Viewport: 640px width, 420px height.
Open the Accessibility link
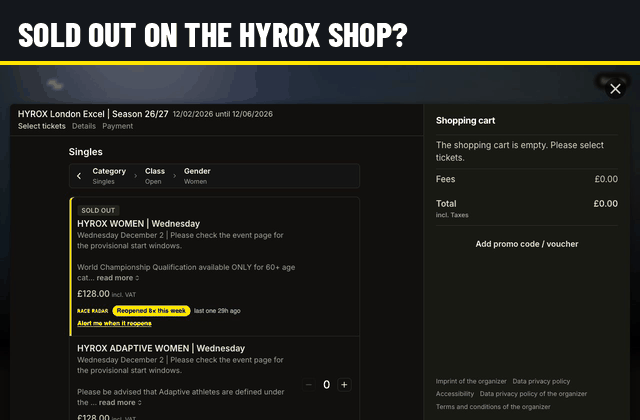pos(455,394)
